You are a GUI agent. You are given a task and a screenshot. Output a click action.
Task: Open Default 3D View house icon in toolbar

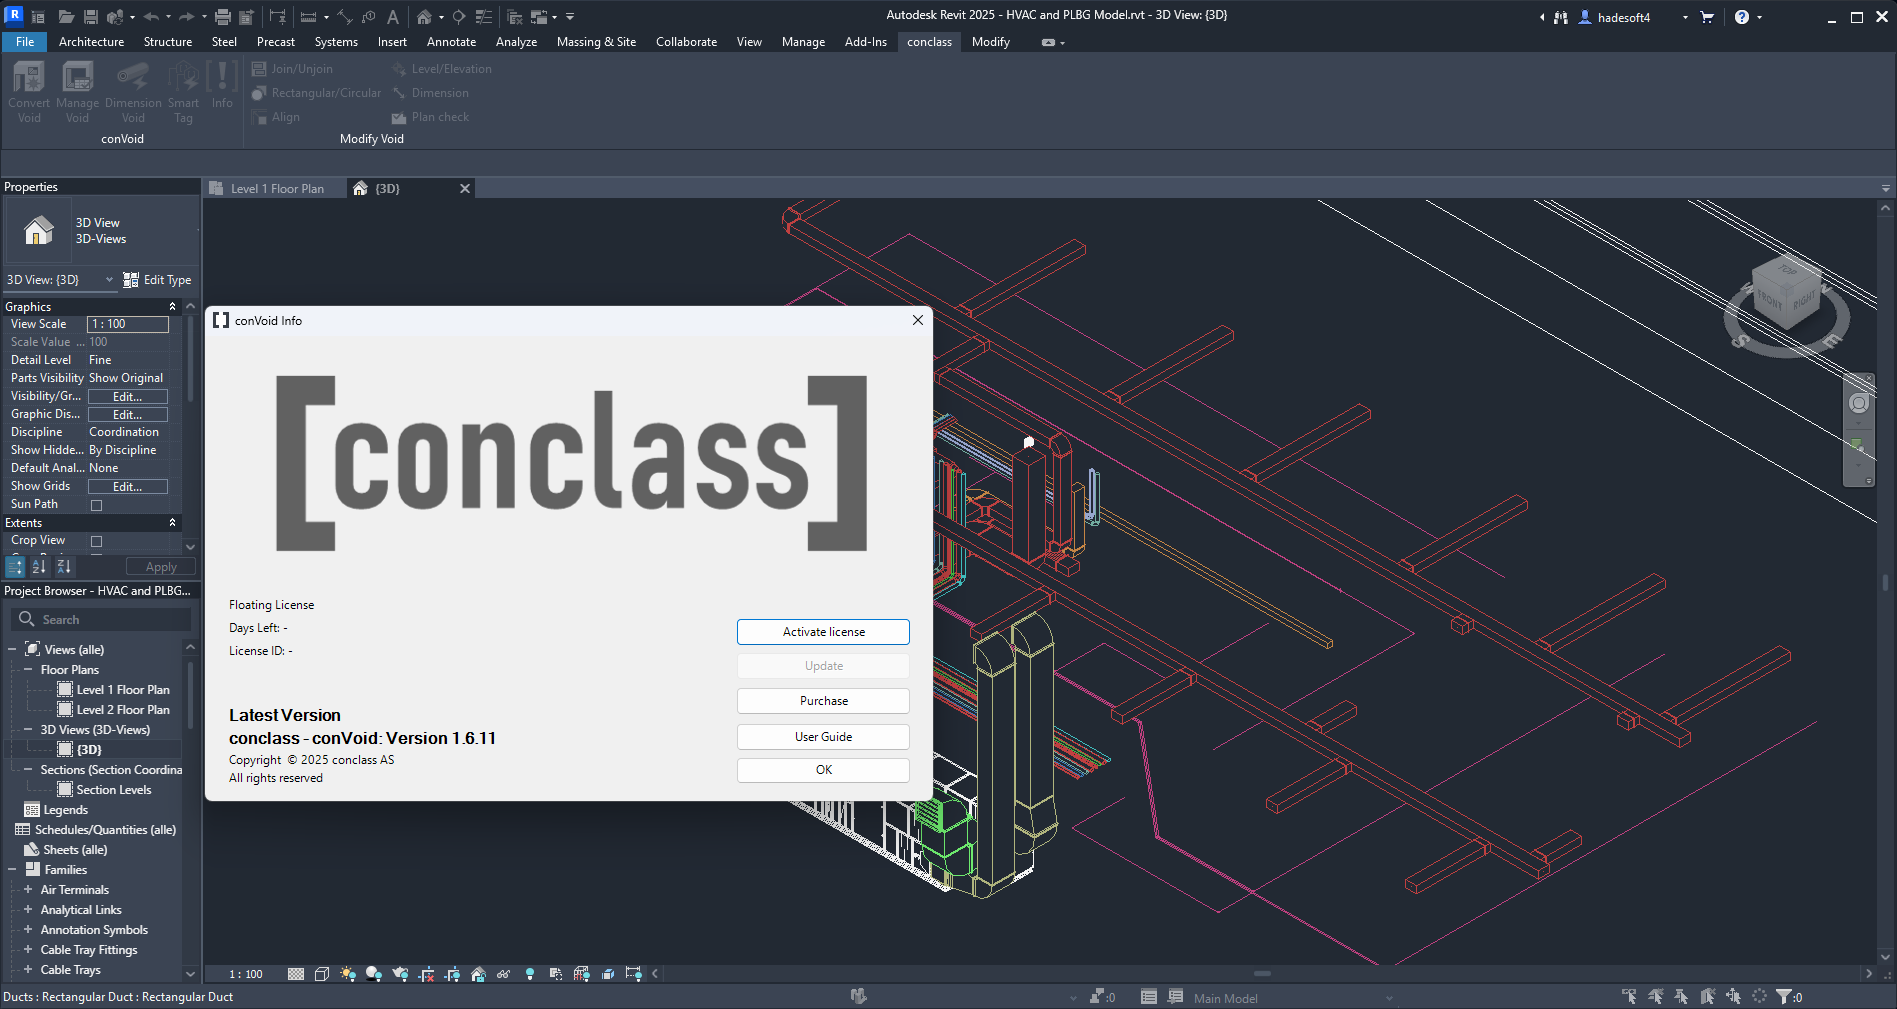click(x=424, y=17)
